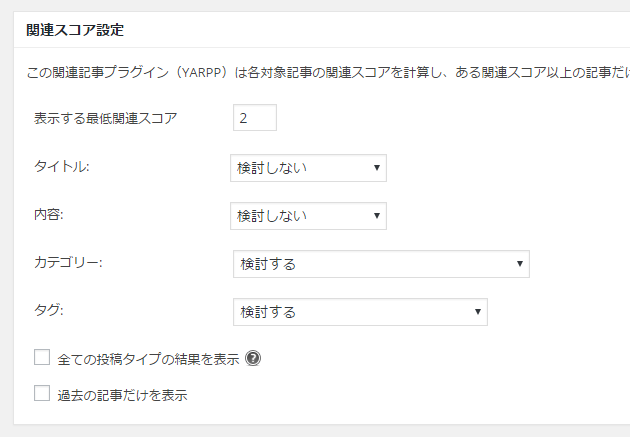Click the arrow on the タグ select box
The height and width of the screenshot is (437, 630).
click(478, 312)
